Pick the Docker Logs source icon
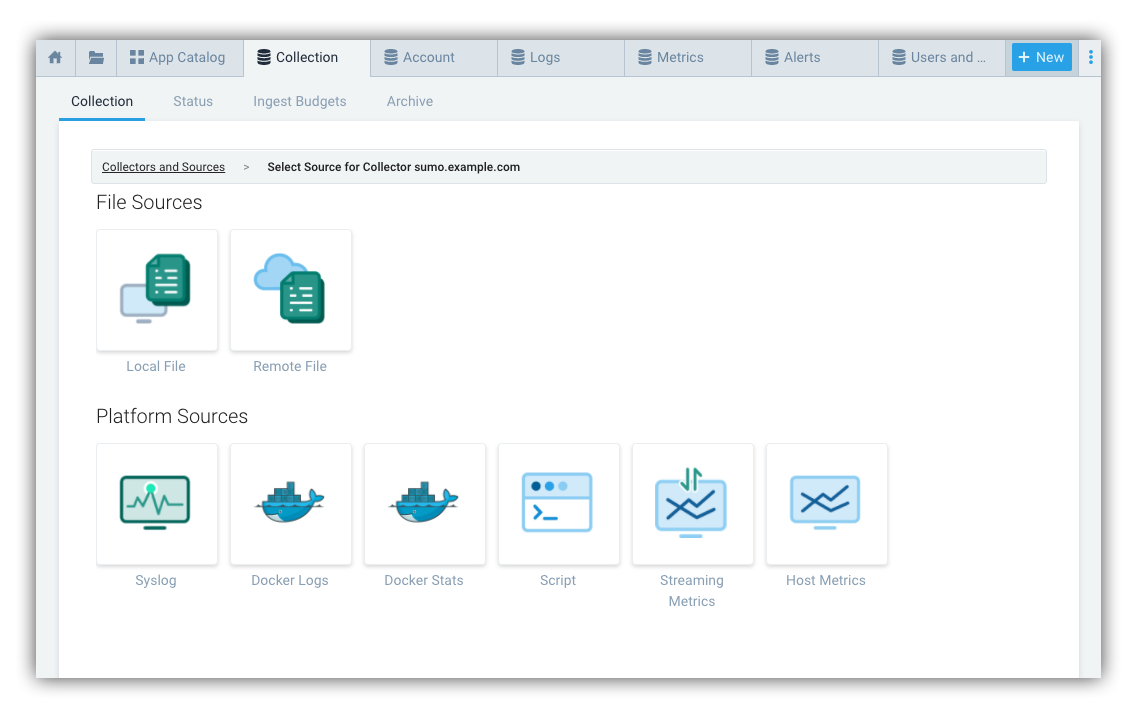This screenshot has width=1142, height=710. [x=291, y=504]
